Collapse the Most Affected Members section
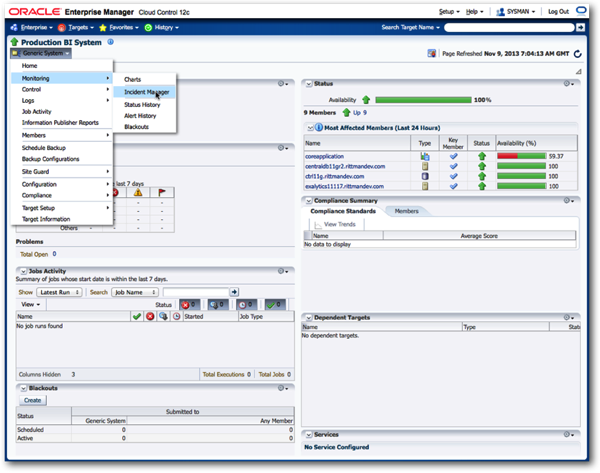The image size is (600, 473). click(x=310, y=128)
